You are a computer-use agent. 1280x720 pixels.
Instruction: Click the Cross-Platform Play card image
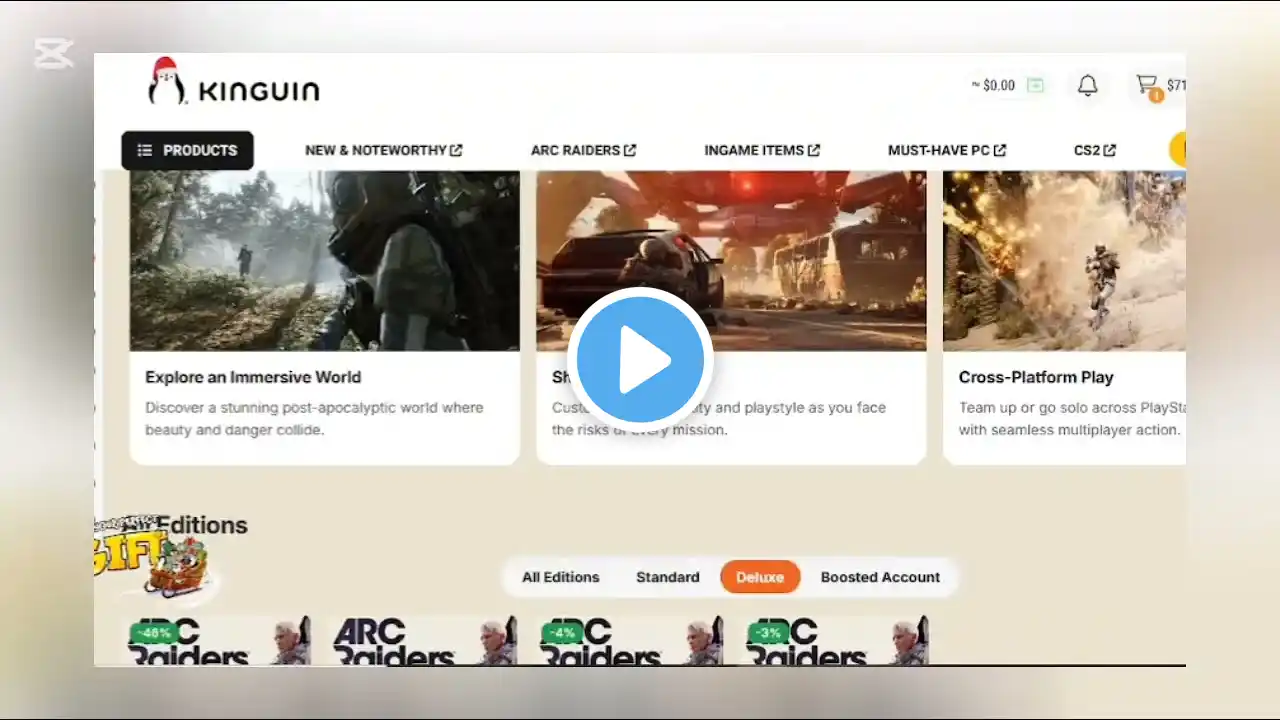pos(1064,261)
